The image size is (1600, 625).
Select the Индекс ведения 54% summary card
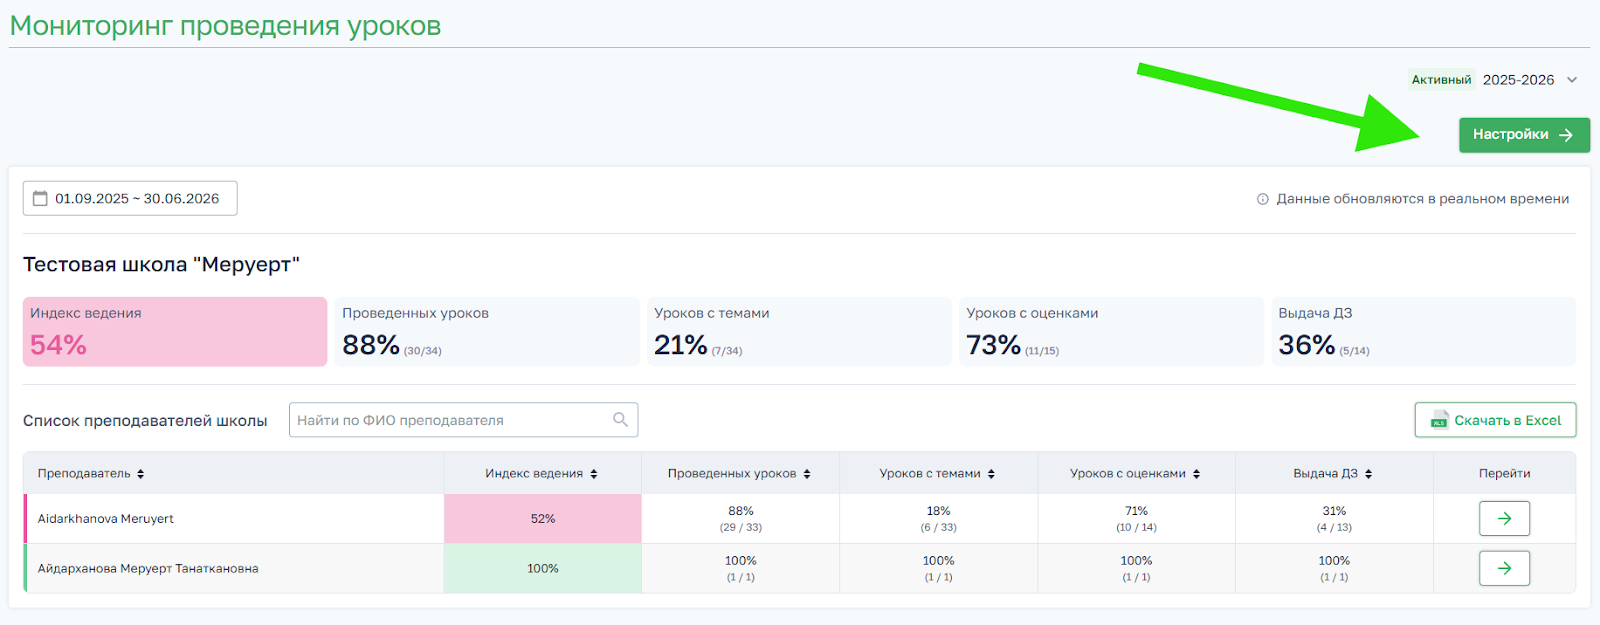pos(175,331)
